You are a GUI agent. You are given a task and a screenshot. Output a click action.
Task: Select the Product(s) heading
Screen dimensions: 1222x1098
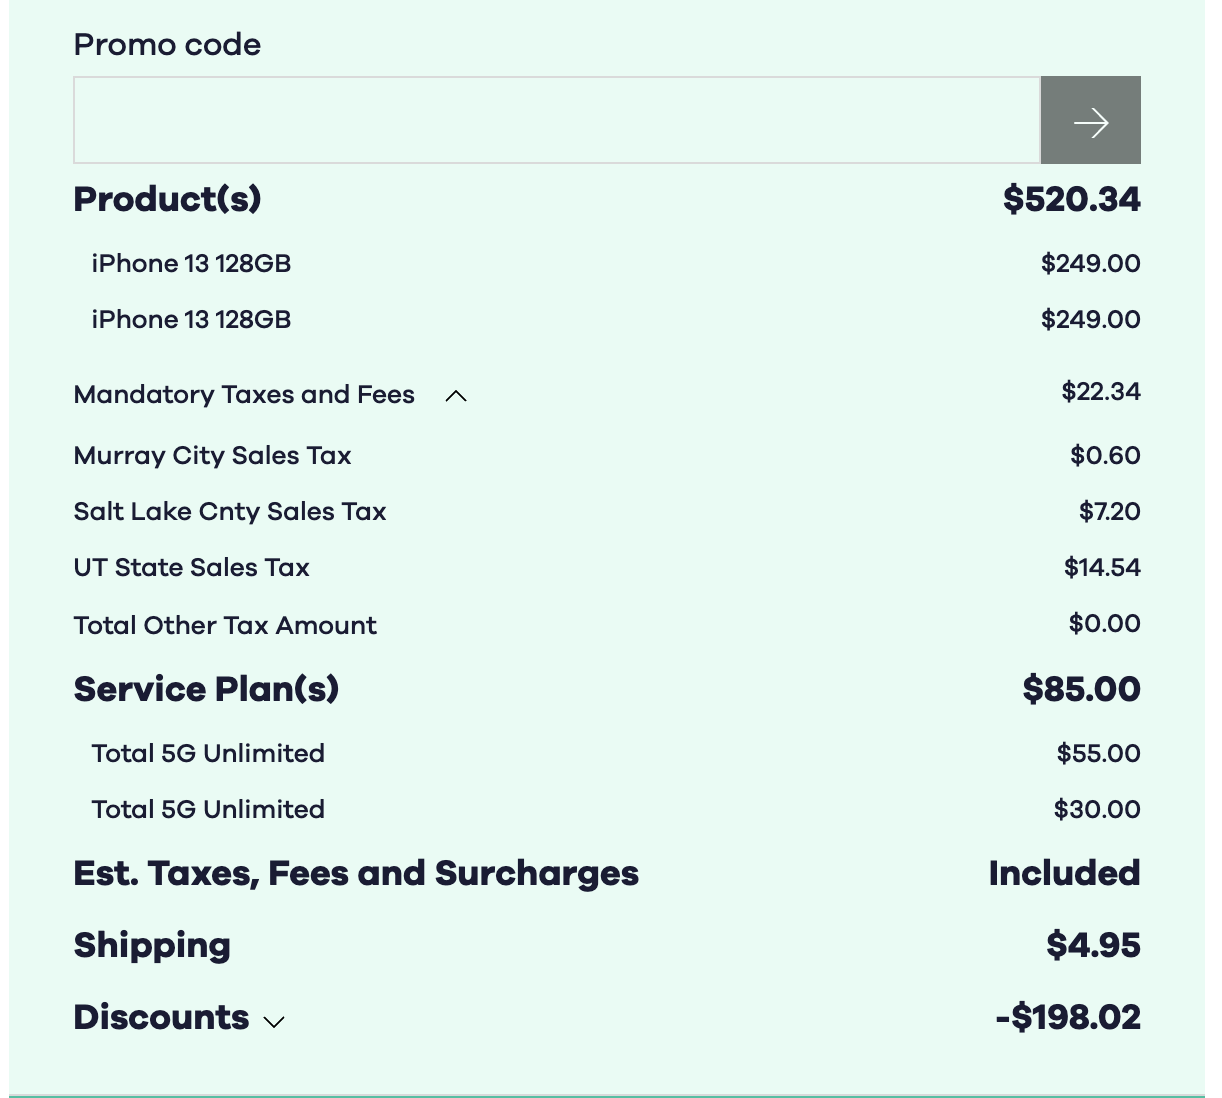(x=167, y=199)
